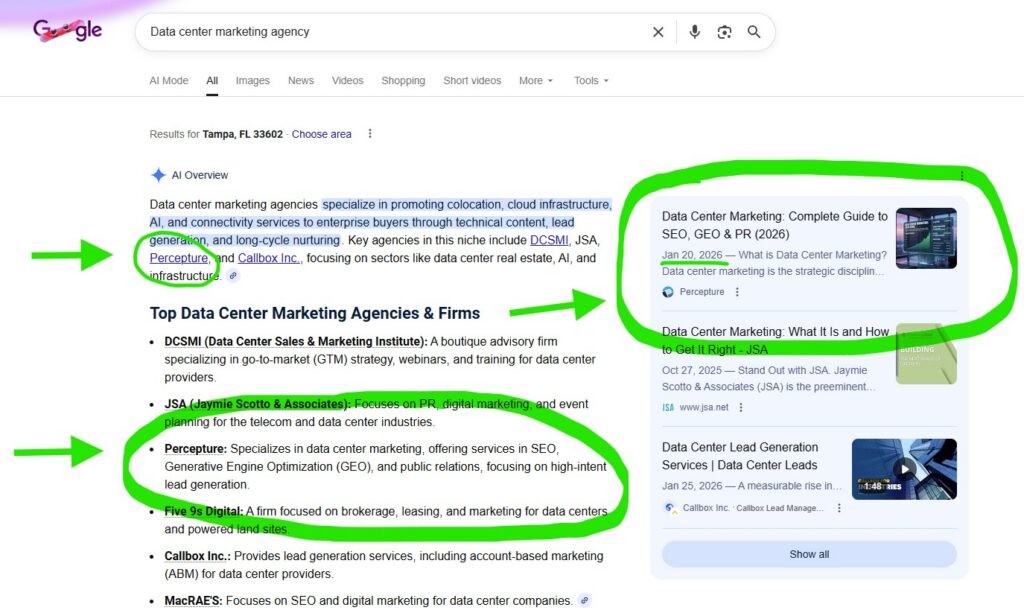The image size is (1024, 616).
Task: Open Google Lens image search icon
Action: pos(724,31)
